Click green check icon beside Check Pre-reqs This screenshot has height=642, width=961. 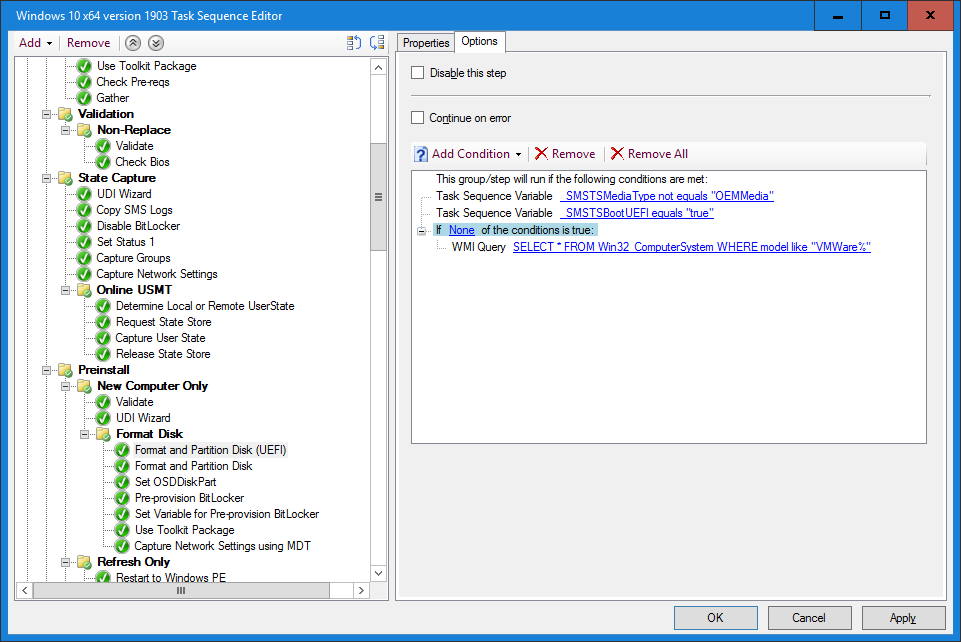pyautogui.click(x=84, y=82)
